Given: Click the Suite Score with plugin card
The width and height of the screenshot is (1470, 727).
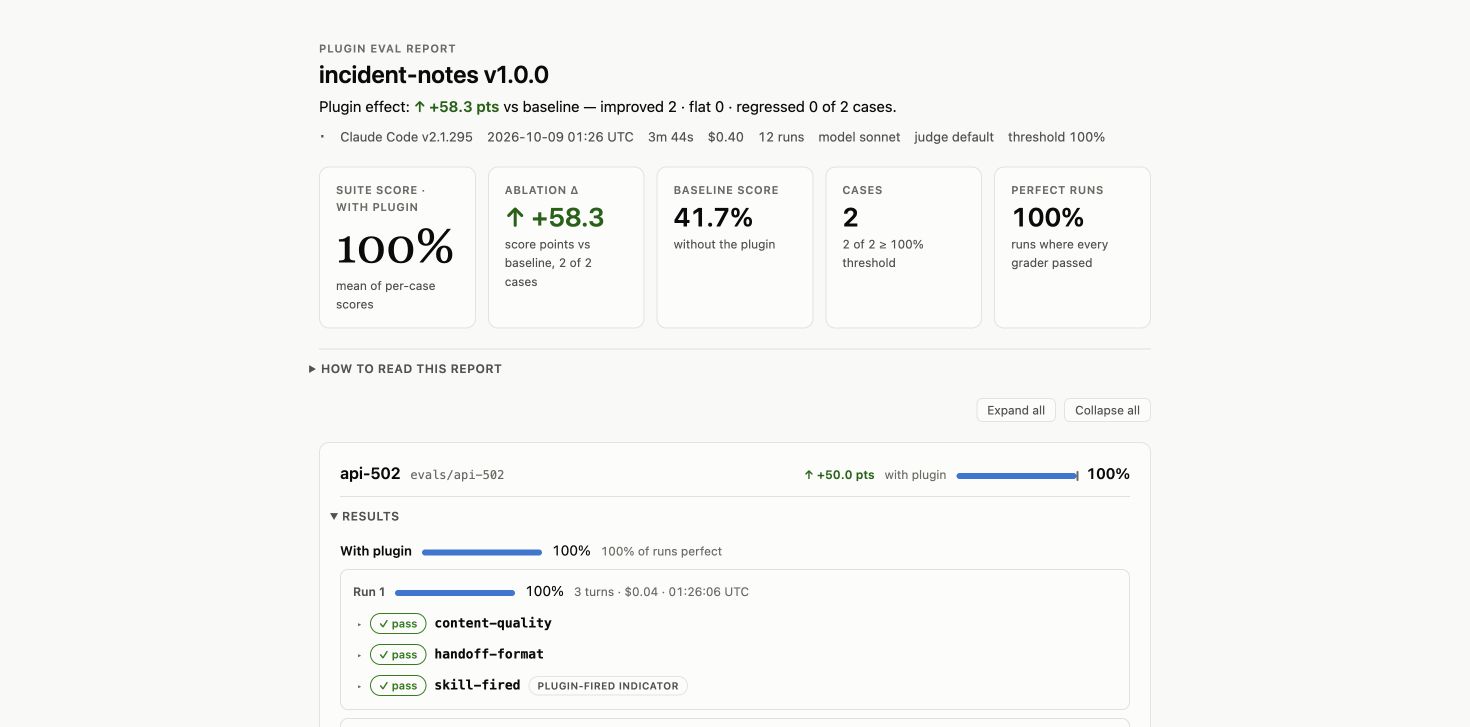Looking at the screenshot, I should coord(397,247).
